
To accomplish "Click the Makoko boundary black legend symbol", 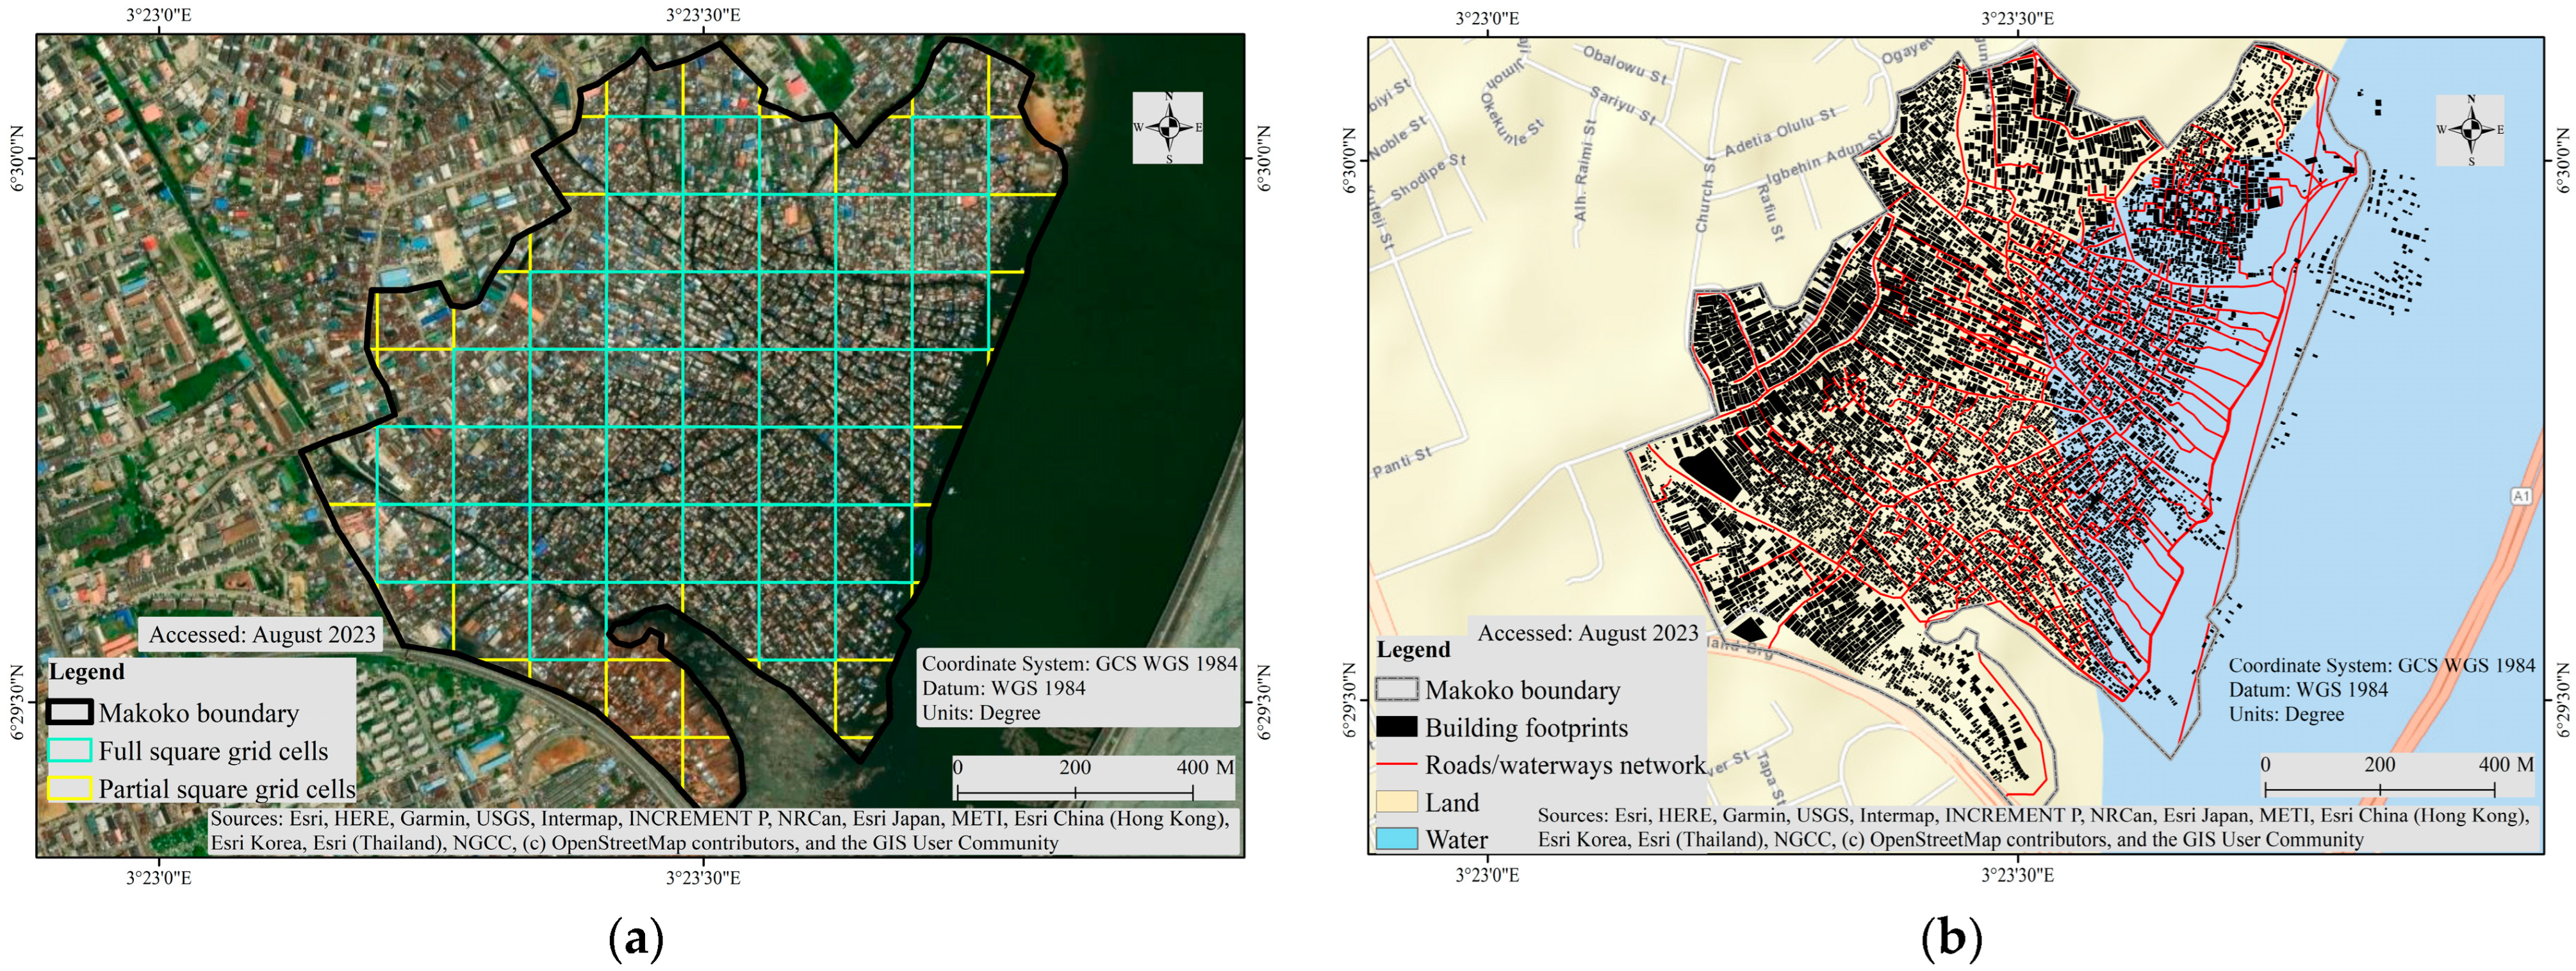I will click(69, 712).
